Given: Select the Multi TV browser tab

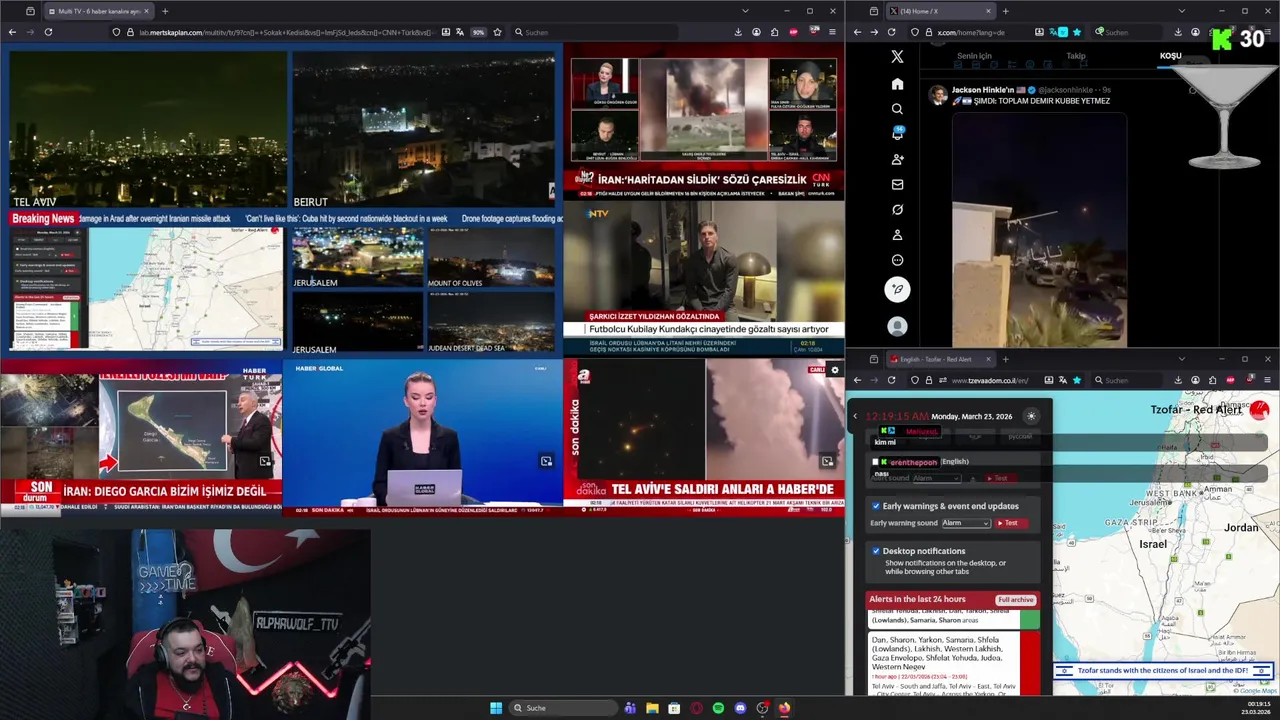Looking at the screenshot, I should pos(98,11).
